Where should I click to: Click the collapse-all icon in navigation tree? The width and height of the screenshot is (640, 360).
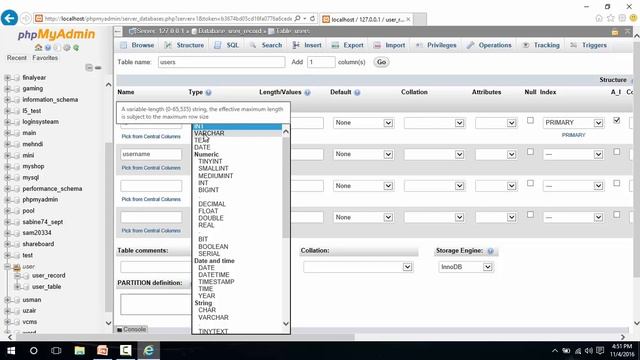pyautogui.click(x=89, y=67)
